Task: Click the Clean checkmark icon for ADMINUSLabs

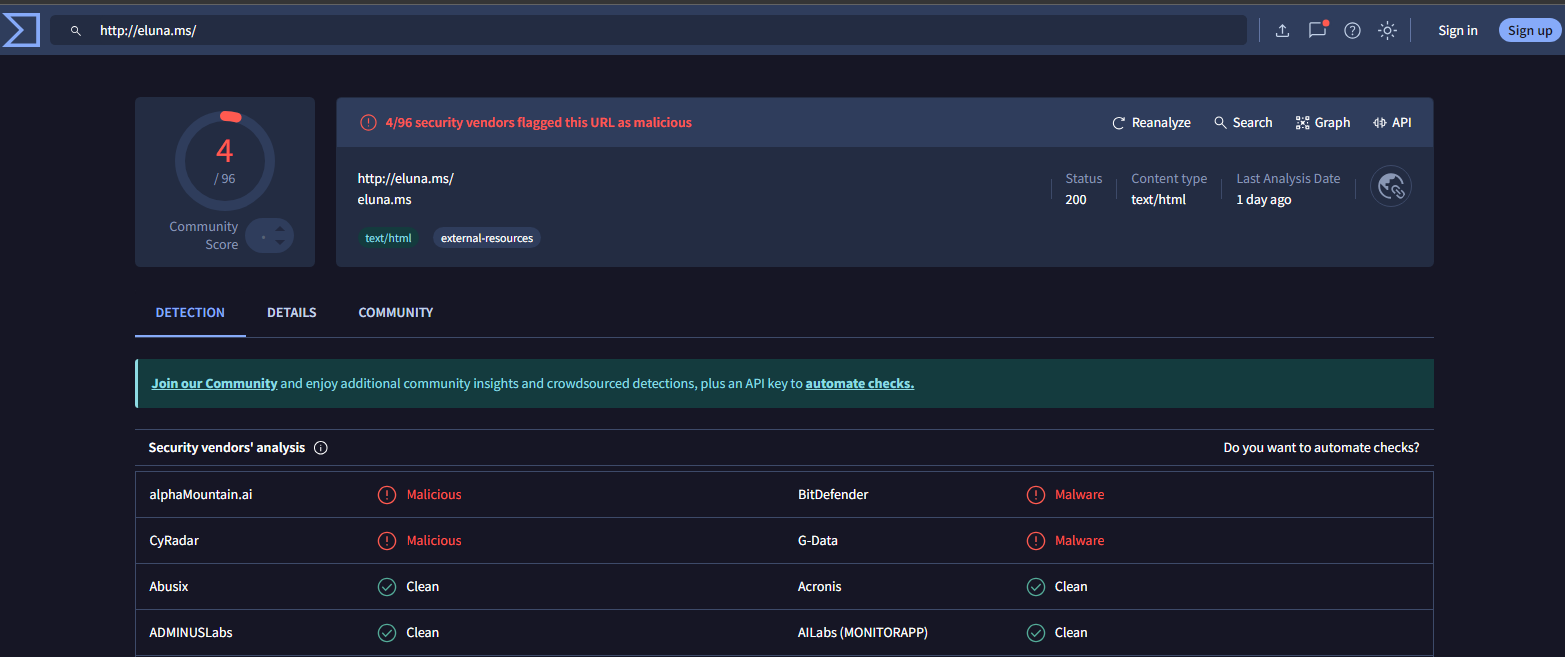Action: coord(387,633)
